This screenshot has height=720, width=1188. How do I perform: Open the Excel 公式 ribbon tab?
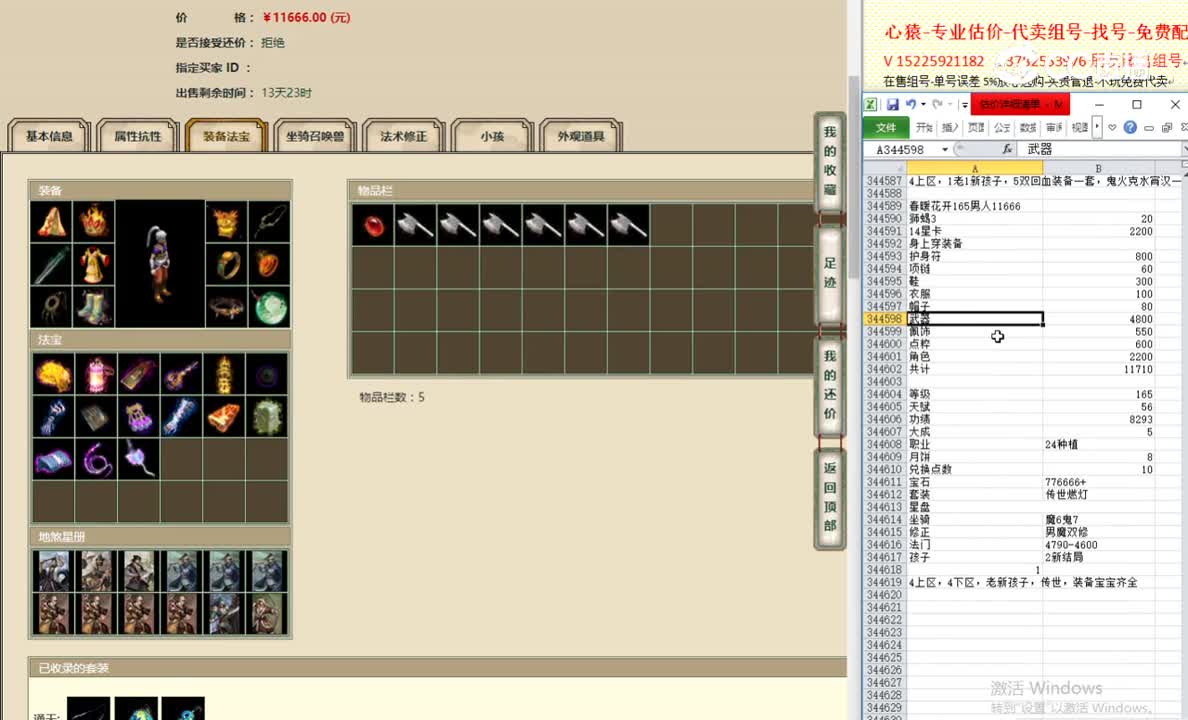pos(1002,127)
